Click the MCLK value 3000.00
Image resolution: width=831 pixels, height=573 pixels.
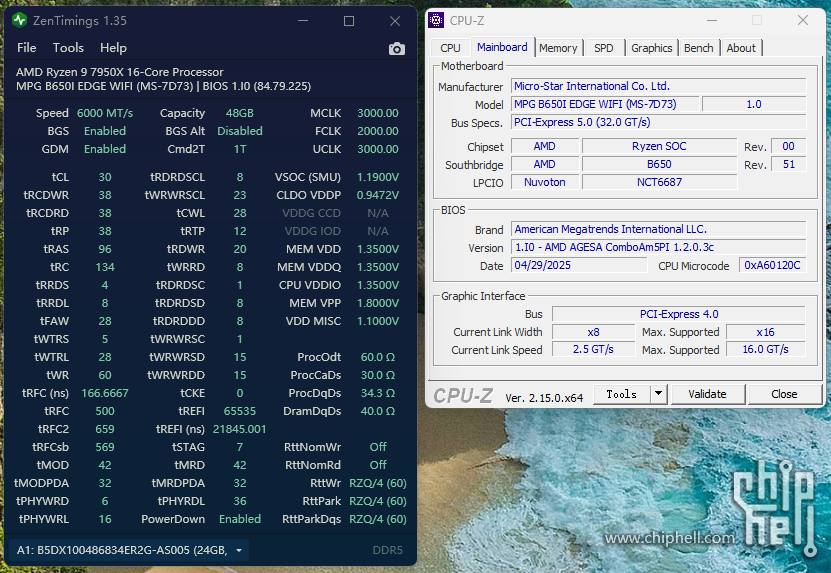(x=378, y=113)
